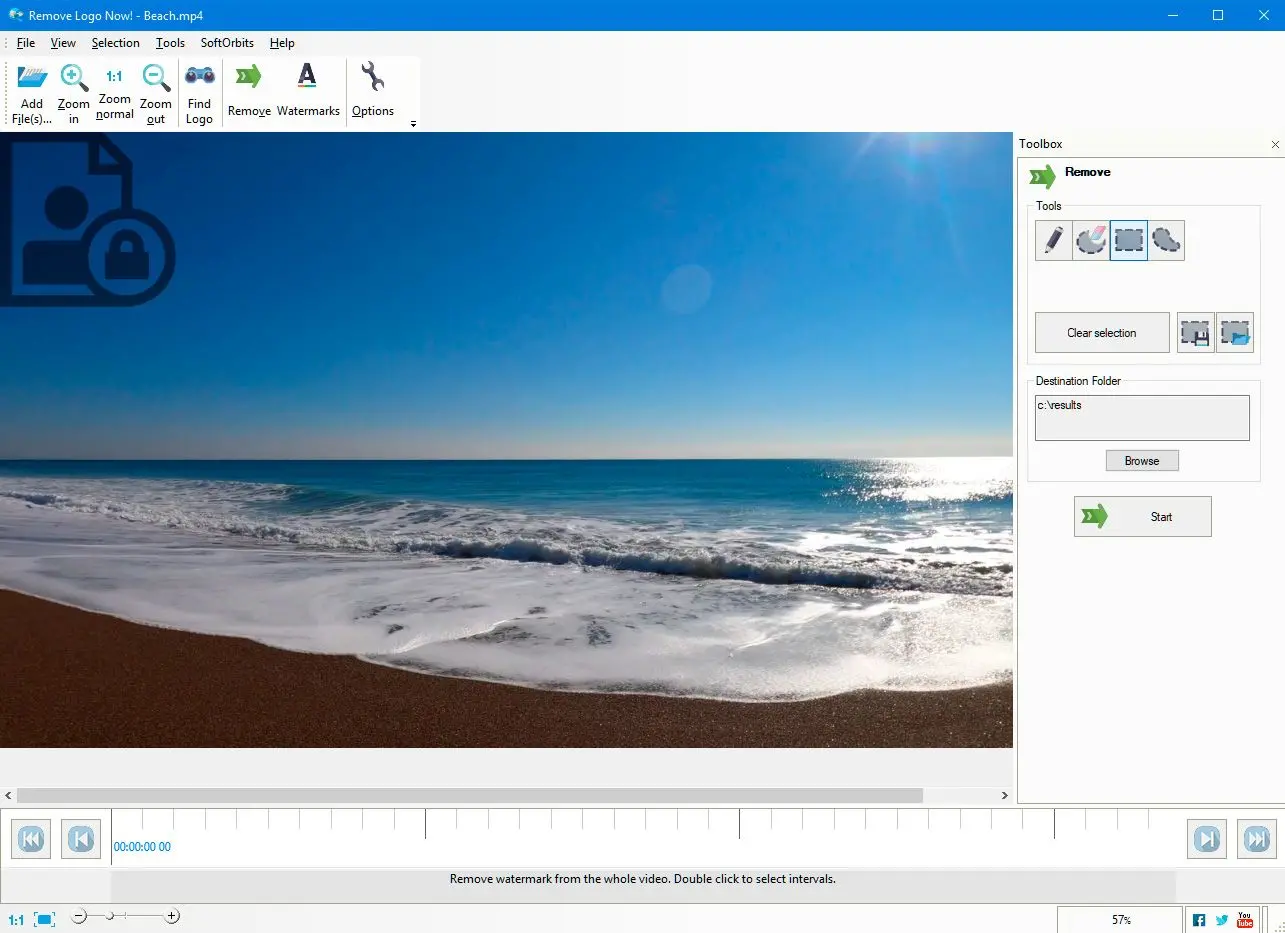Screen dimensions: 1285x933
Task: Open the Watermarks tool in toolbar
Action: point(308,92)
